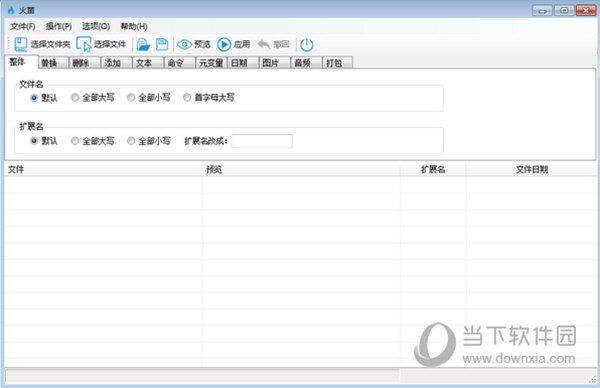Switch to the 打包 tab

tap(338, 63)
